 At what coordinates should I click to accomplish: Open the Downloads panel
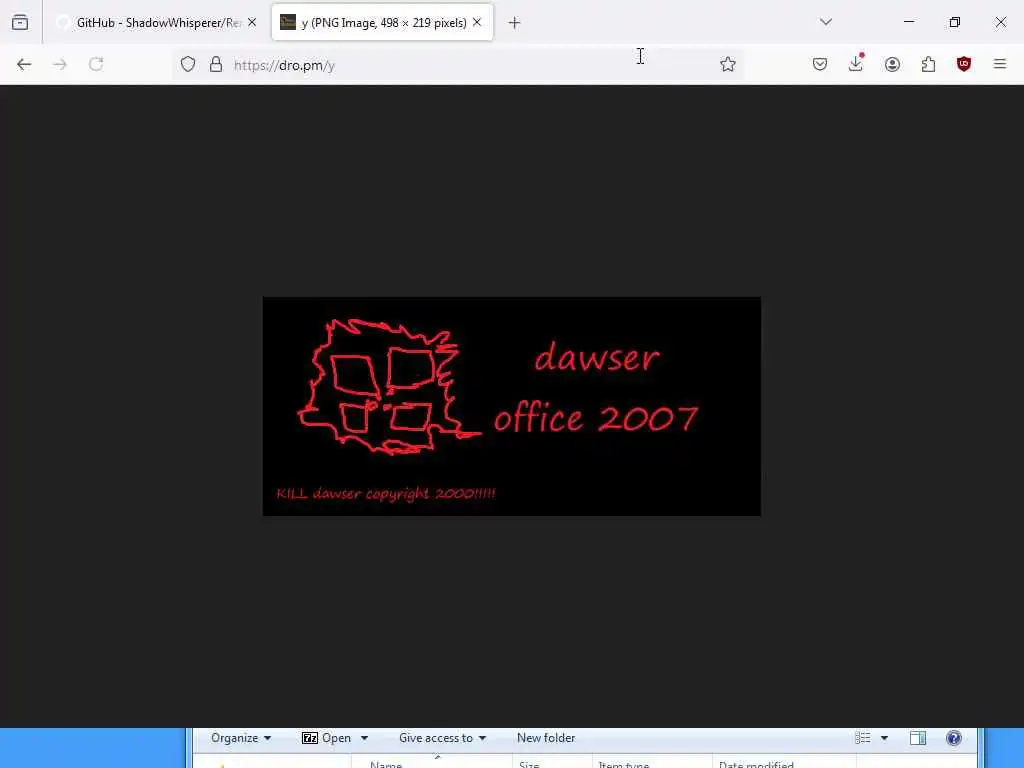click(x=856, y=63)
